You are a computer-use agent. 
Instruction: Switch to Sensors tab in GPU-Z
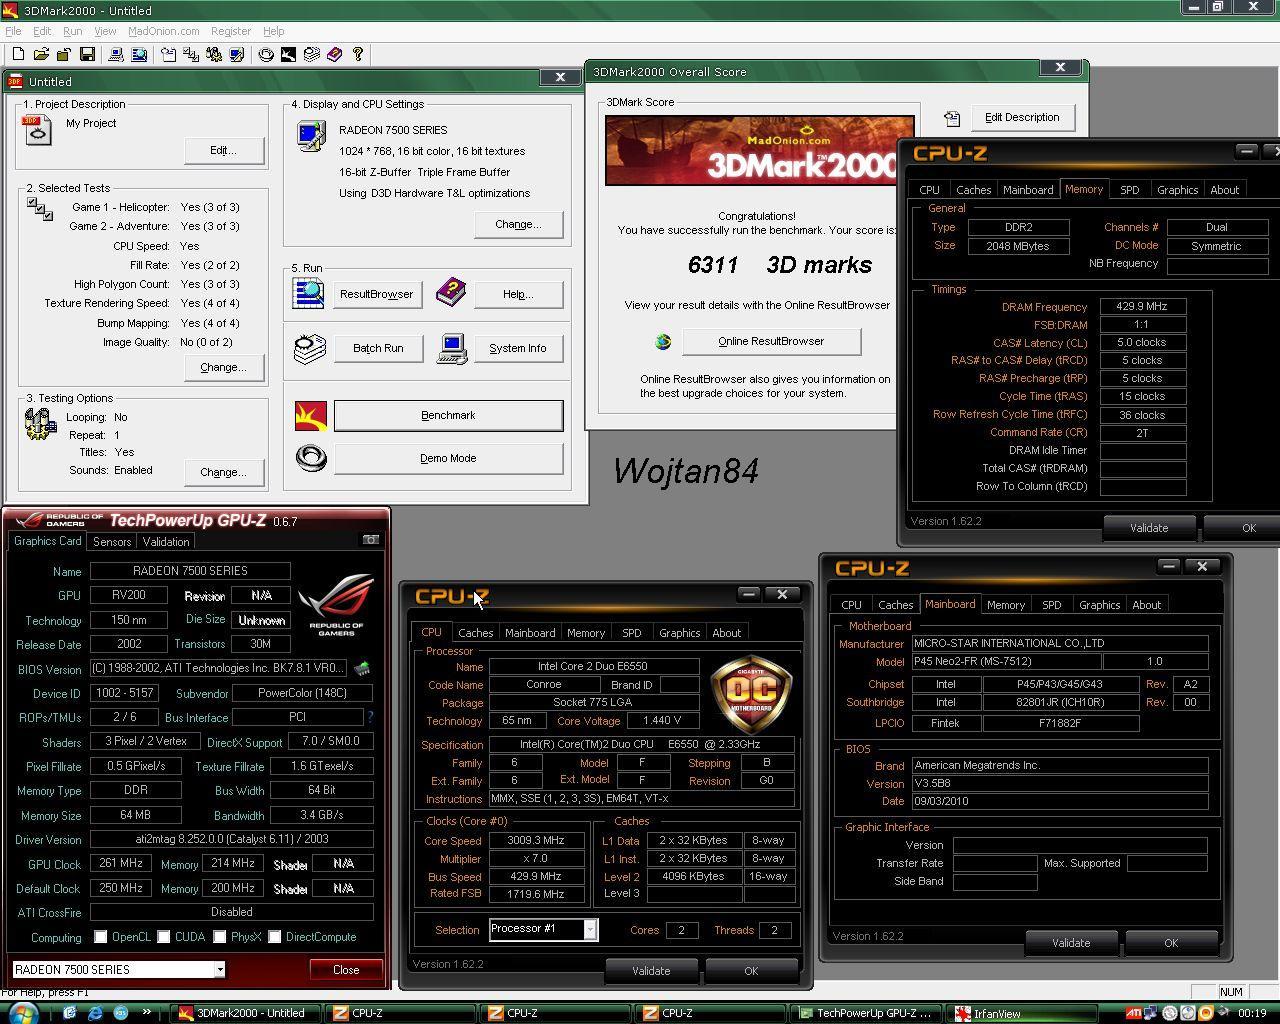coord(112,541)
